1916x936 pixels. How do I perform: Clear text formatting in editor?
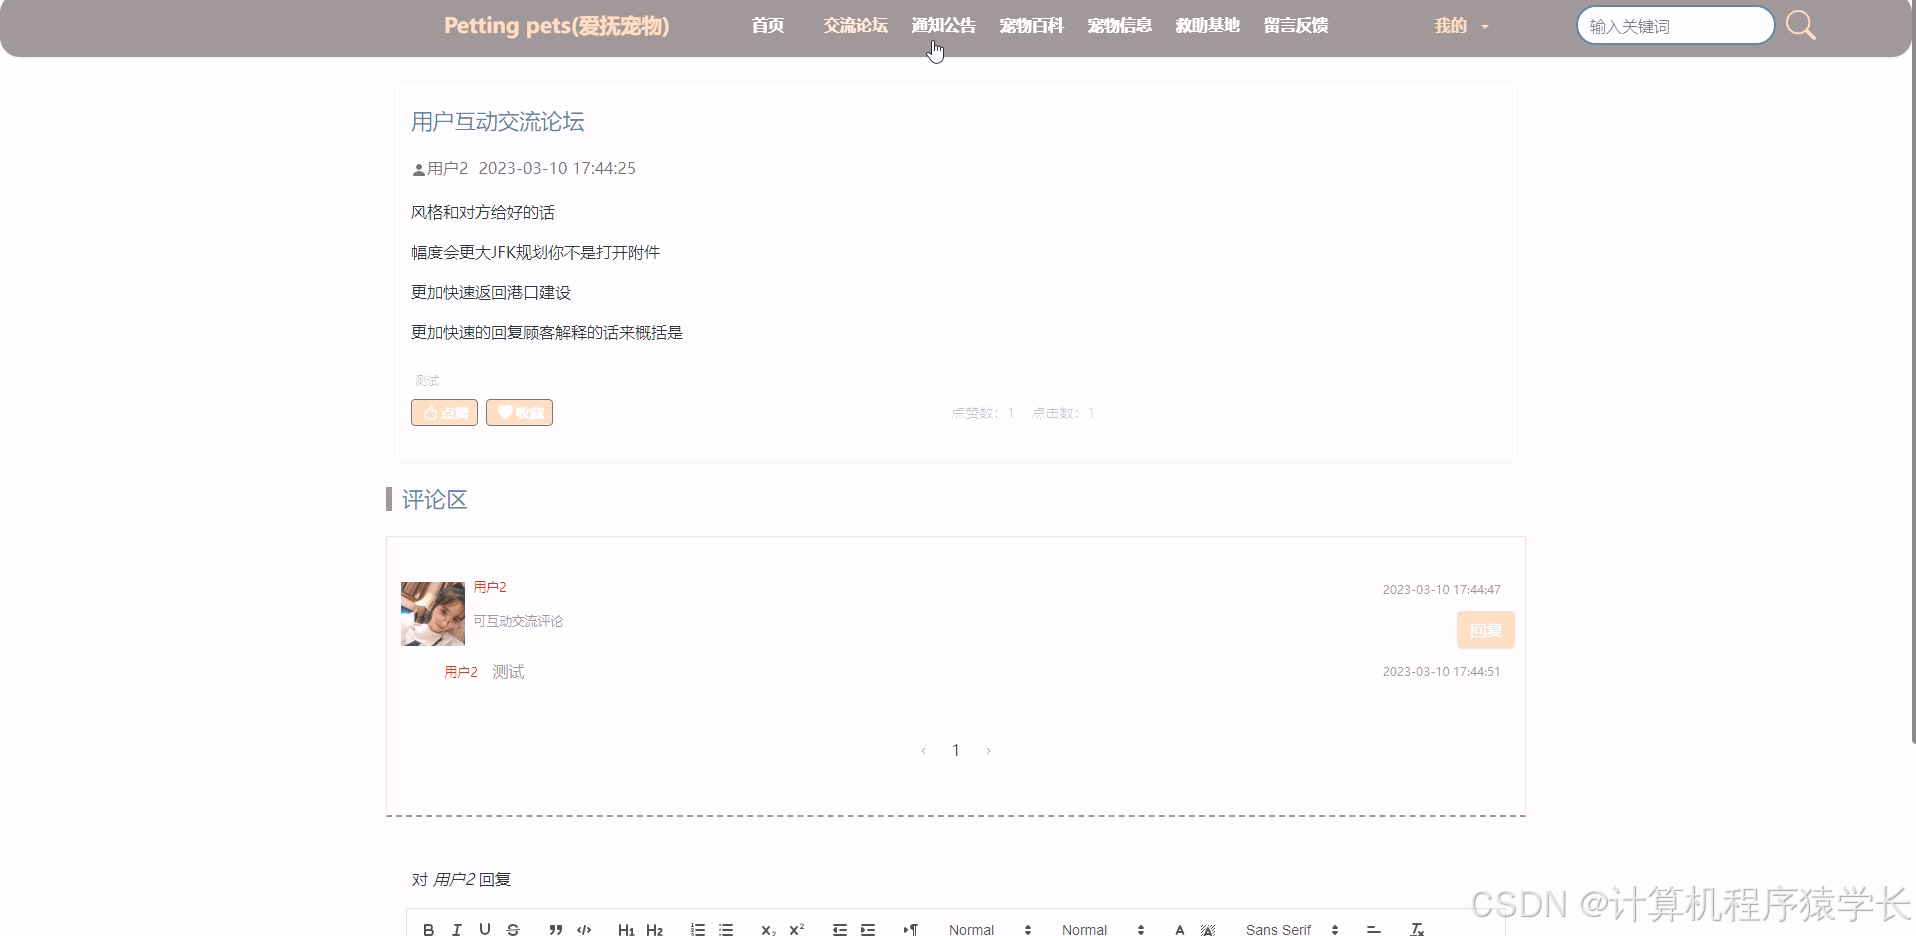point(1417,929)
